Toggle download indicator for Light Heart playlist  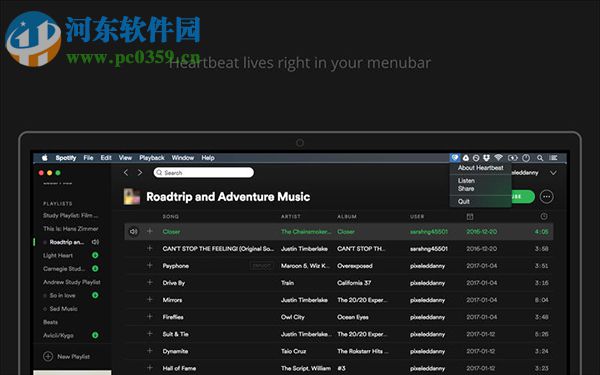[95, 255]
